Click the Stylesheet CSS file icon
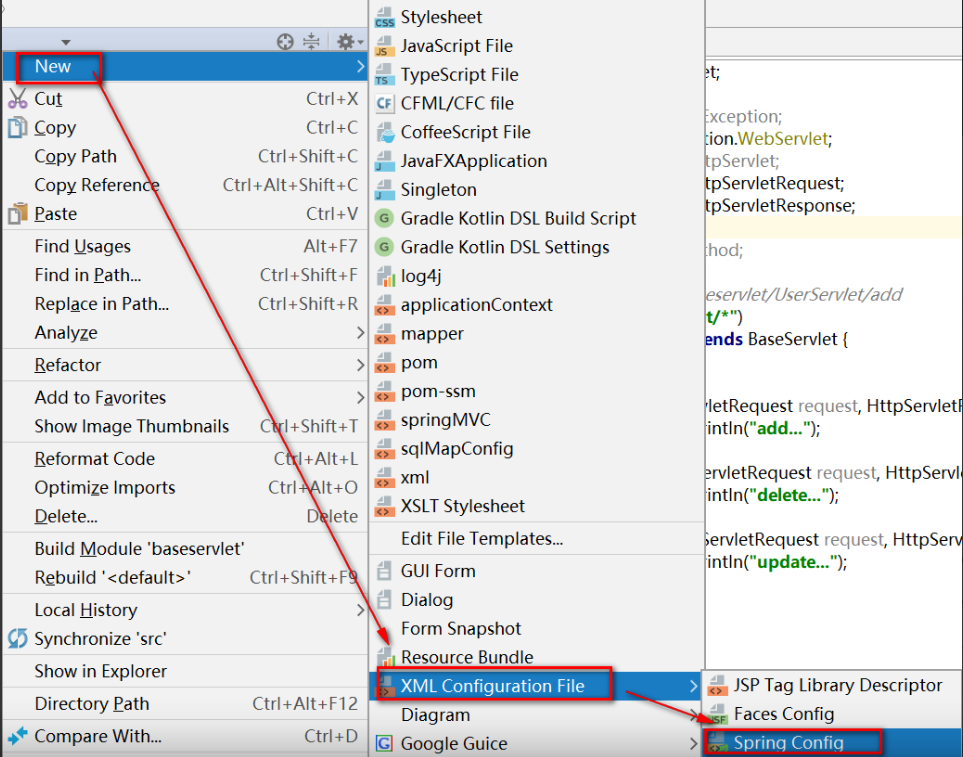This screenshot has height=757, width=963. point(384,17)
